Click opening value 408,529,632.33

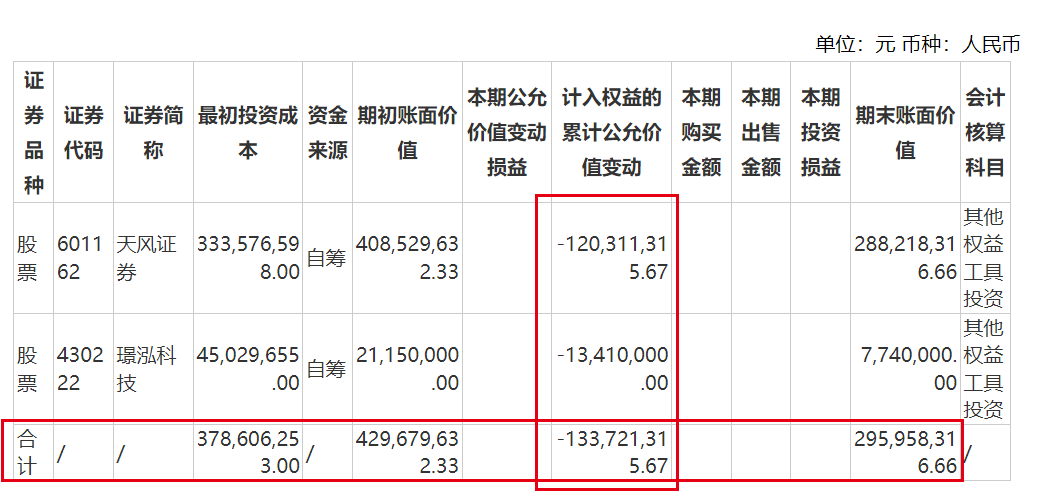point(407,258)
